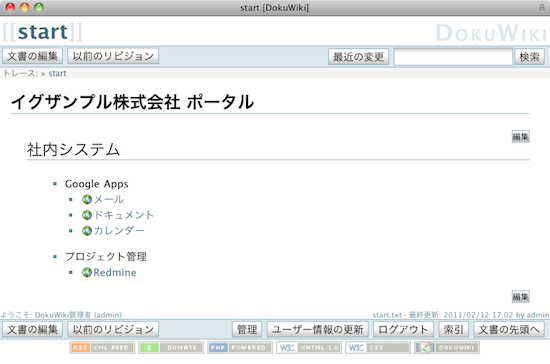Open the 管理 admin page
The height and width of the screenshot is (364, 550).
point(247,330)
